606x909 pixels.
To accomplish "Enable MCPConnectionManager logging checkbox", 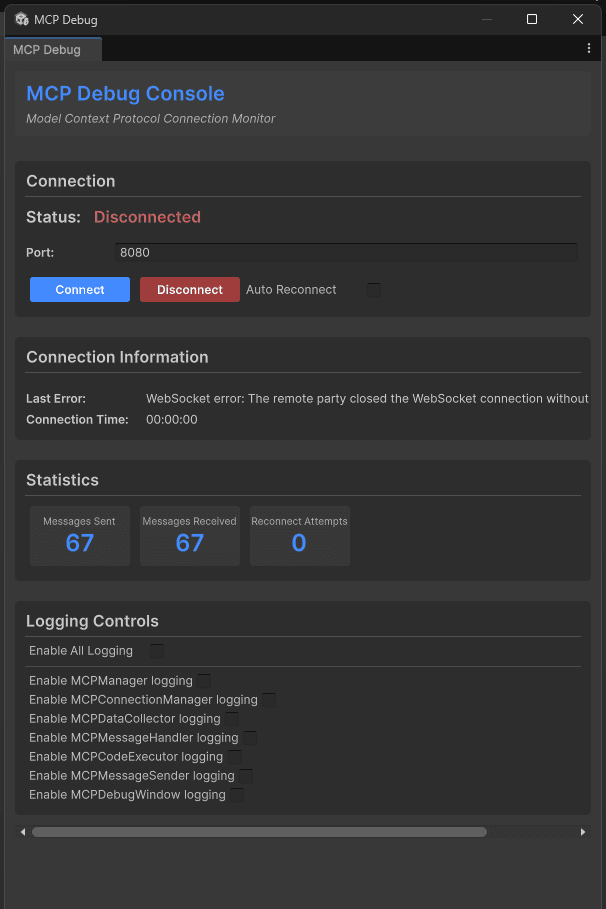I will coord(268,700).
